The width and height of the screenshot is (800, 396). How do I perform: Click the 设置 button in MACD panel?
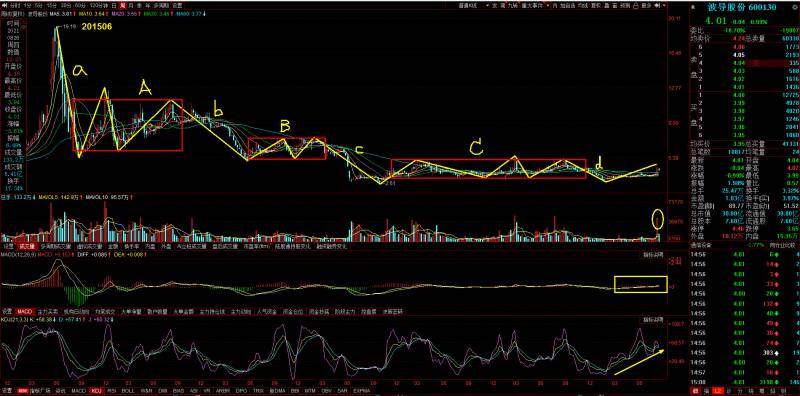(7, 311)
